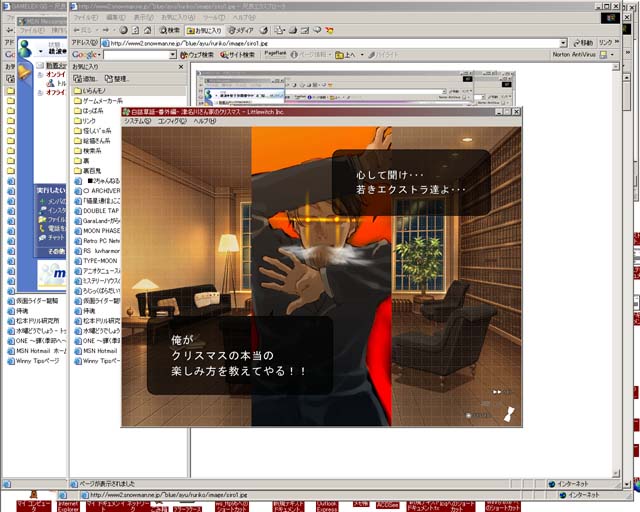640x512 pixels.
Task: Click the Stop loading icon
Action: point(123,30)
